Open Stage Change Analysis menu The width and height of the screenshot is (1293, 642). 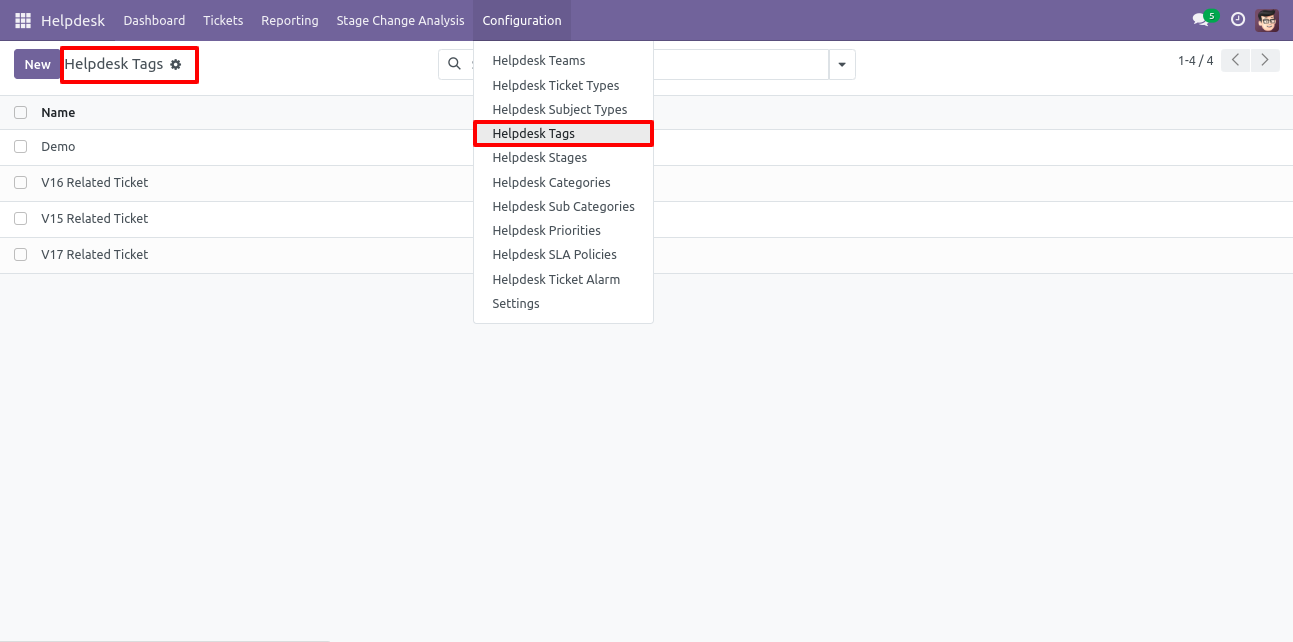(400, 20)
